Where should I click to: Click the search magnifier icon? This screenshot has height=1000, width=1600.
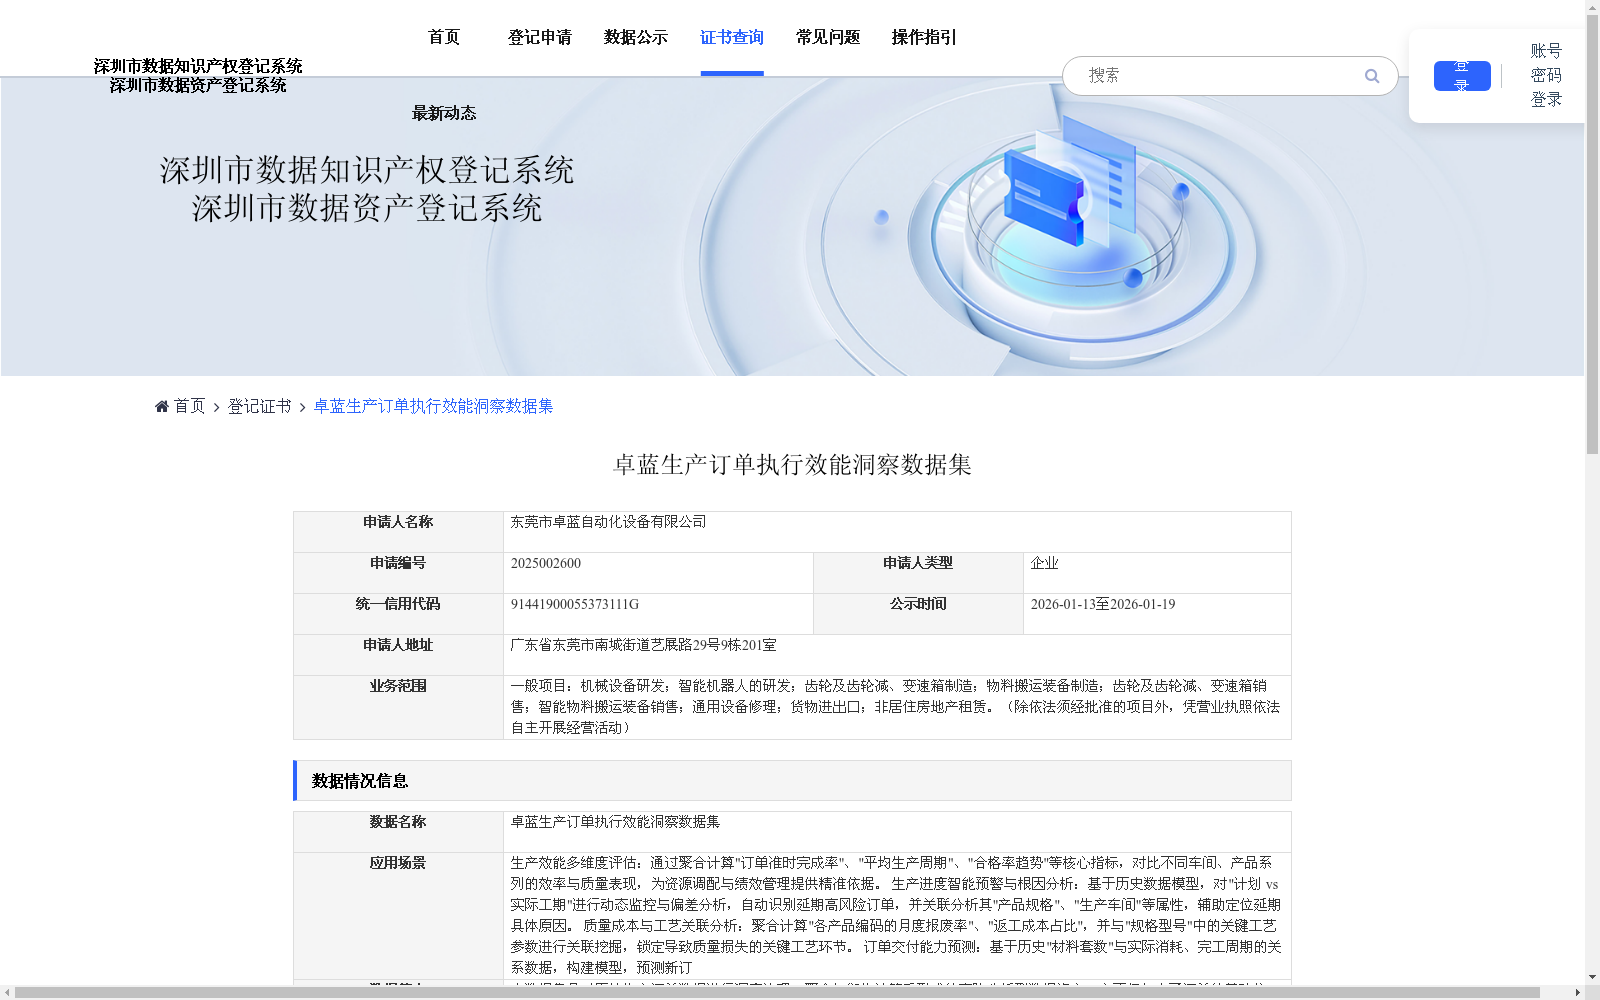pyautogui.click(x=1372, y=76)
